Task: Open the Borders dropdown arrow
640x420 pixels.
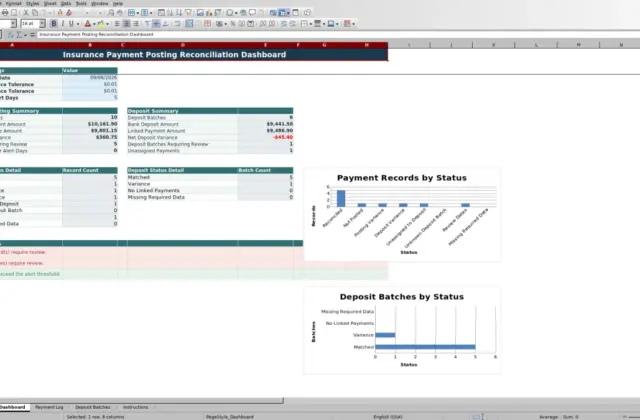Action: click(311, 24)
